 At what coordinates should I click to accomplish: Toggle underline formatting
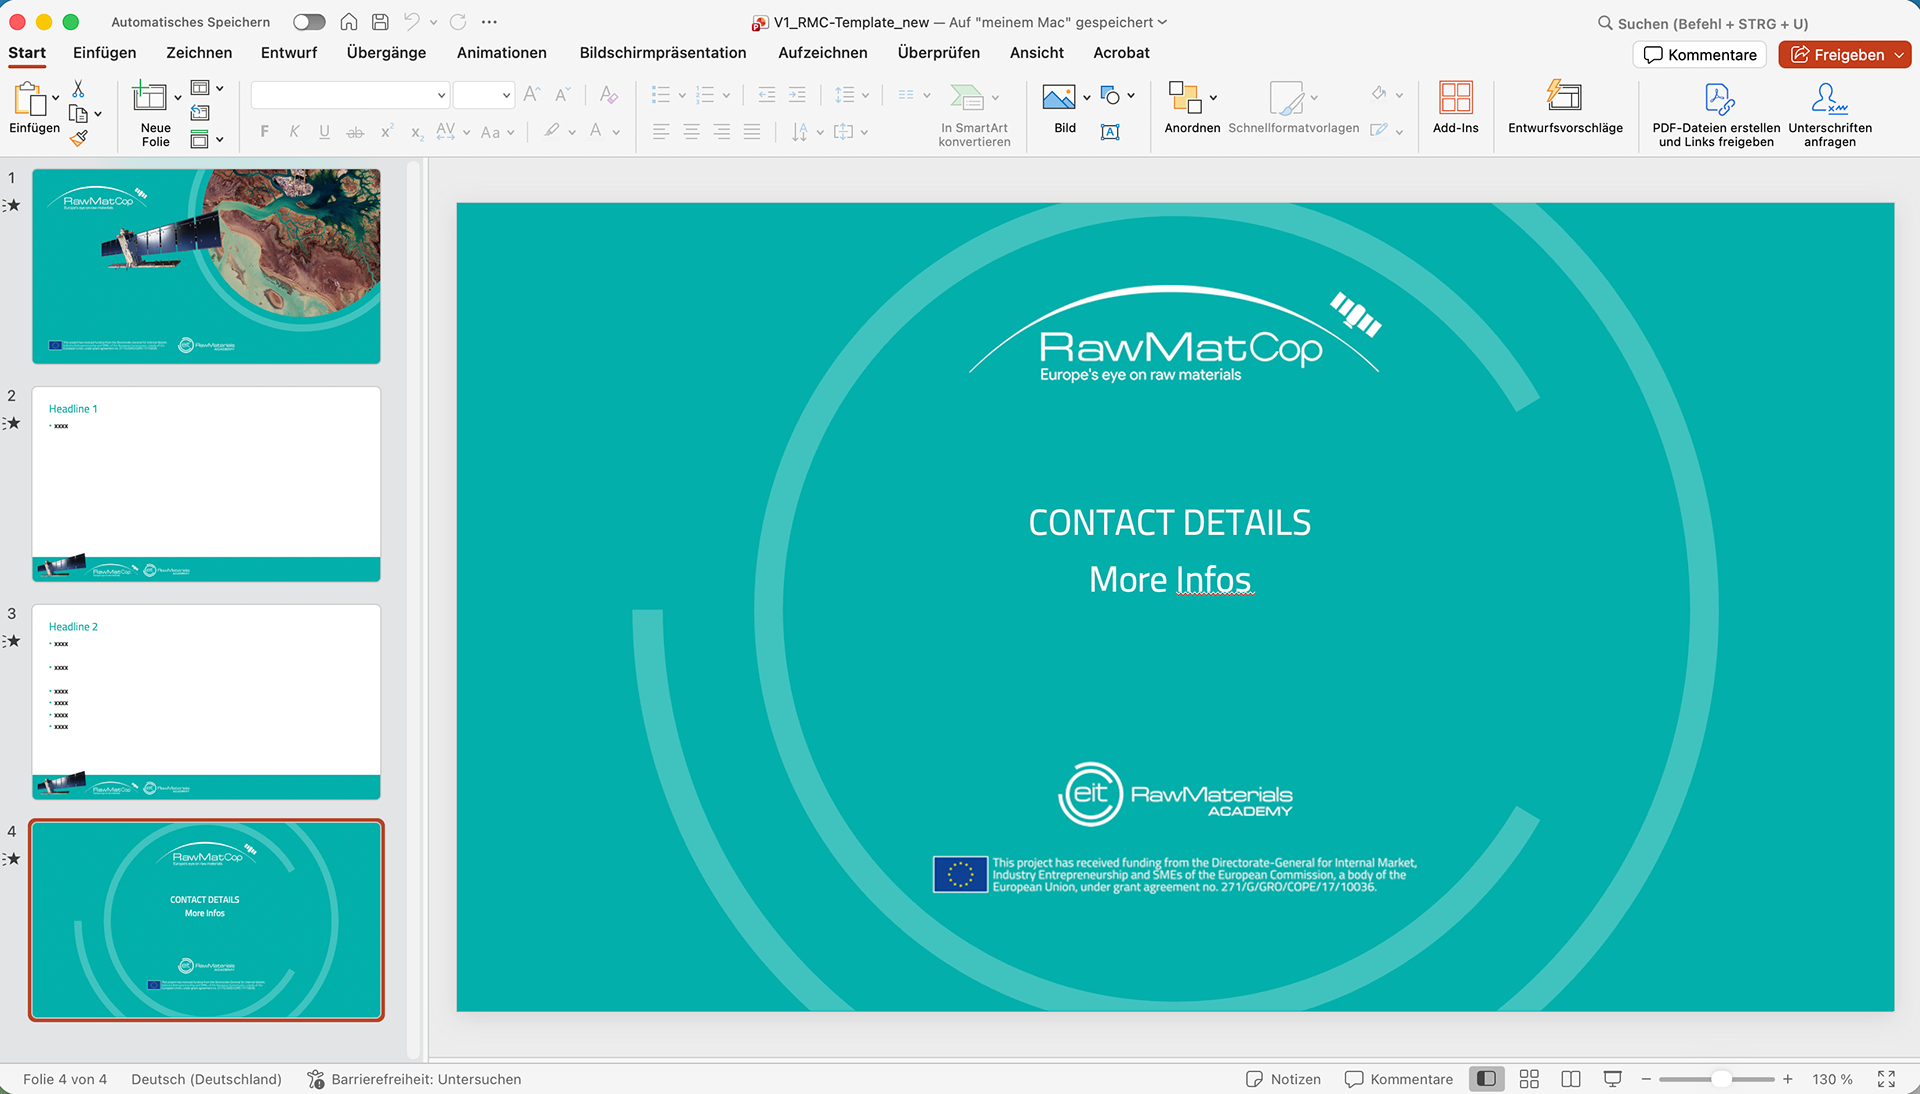[x=324, y=132]
